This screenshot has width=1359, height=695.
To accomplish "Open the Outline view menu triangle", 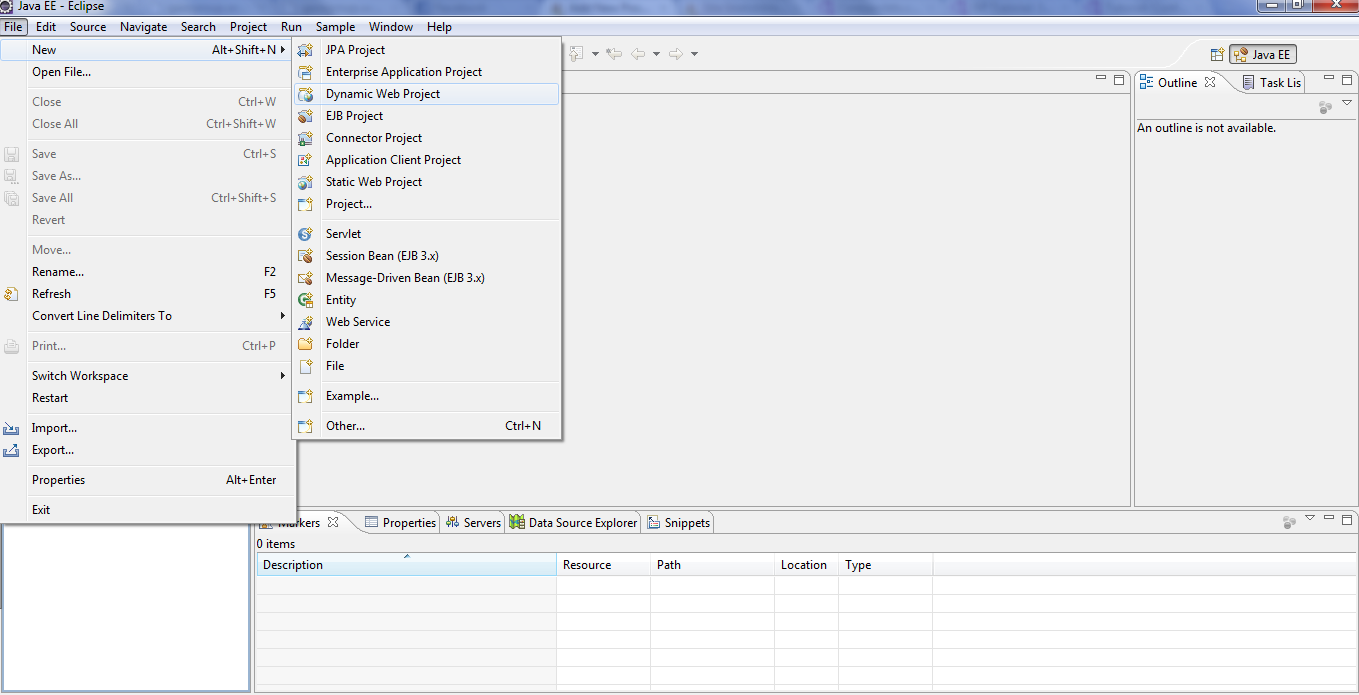I will pos(1346,103).
